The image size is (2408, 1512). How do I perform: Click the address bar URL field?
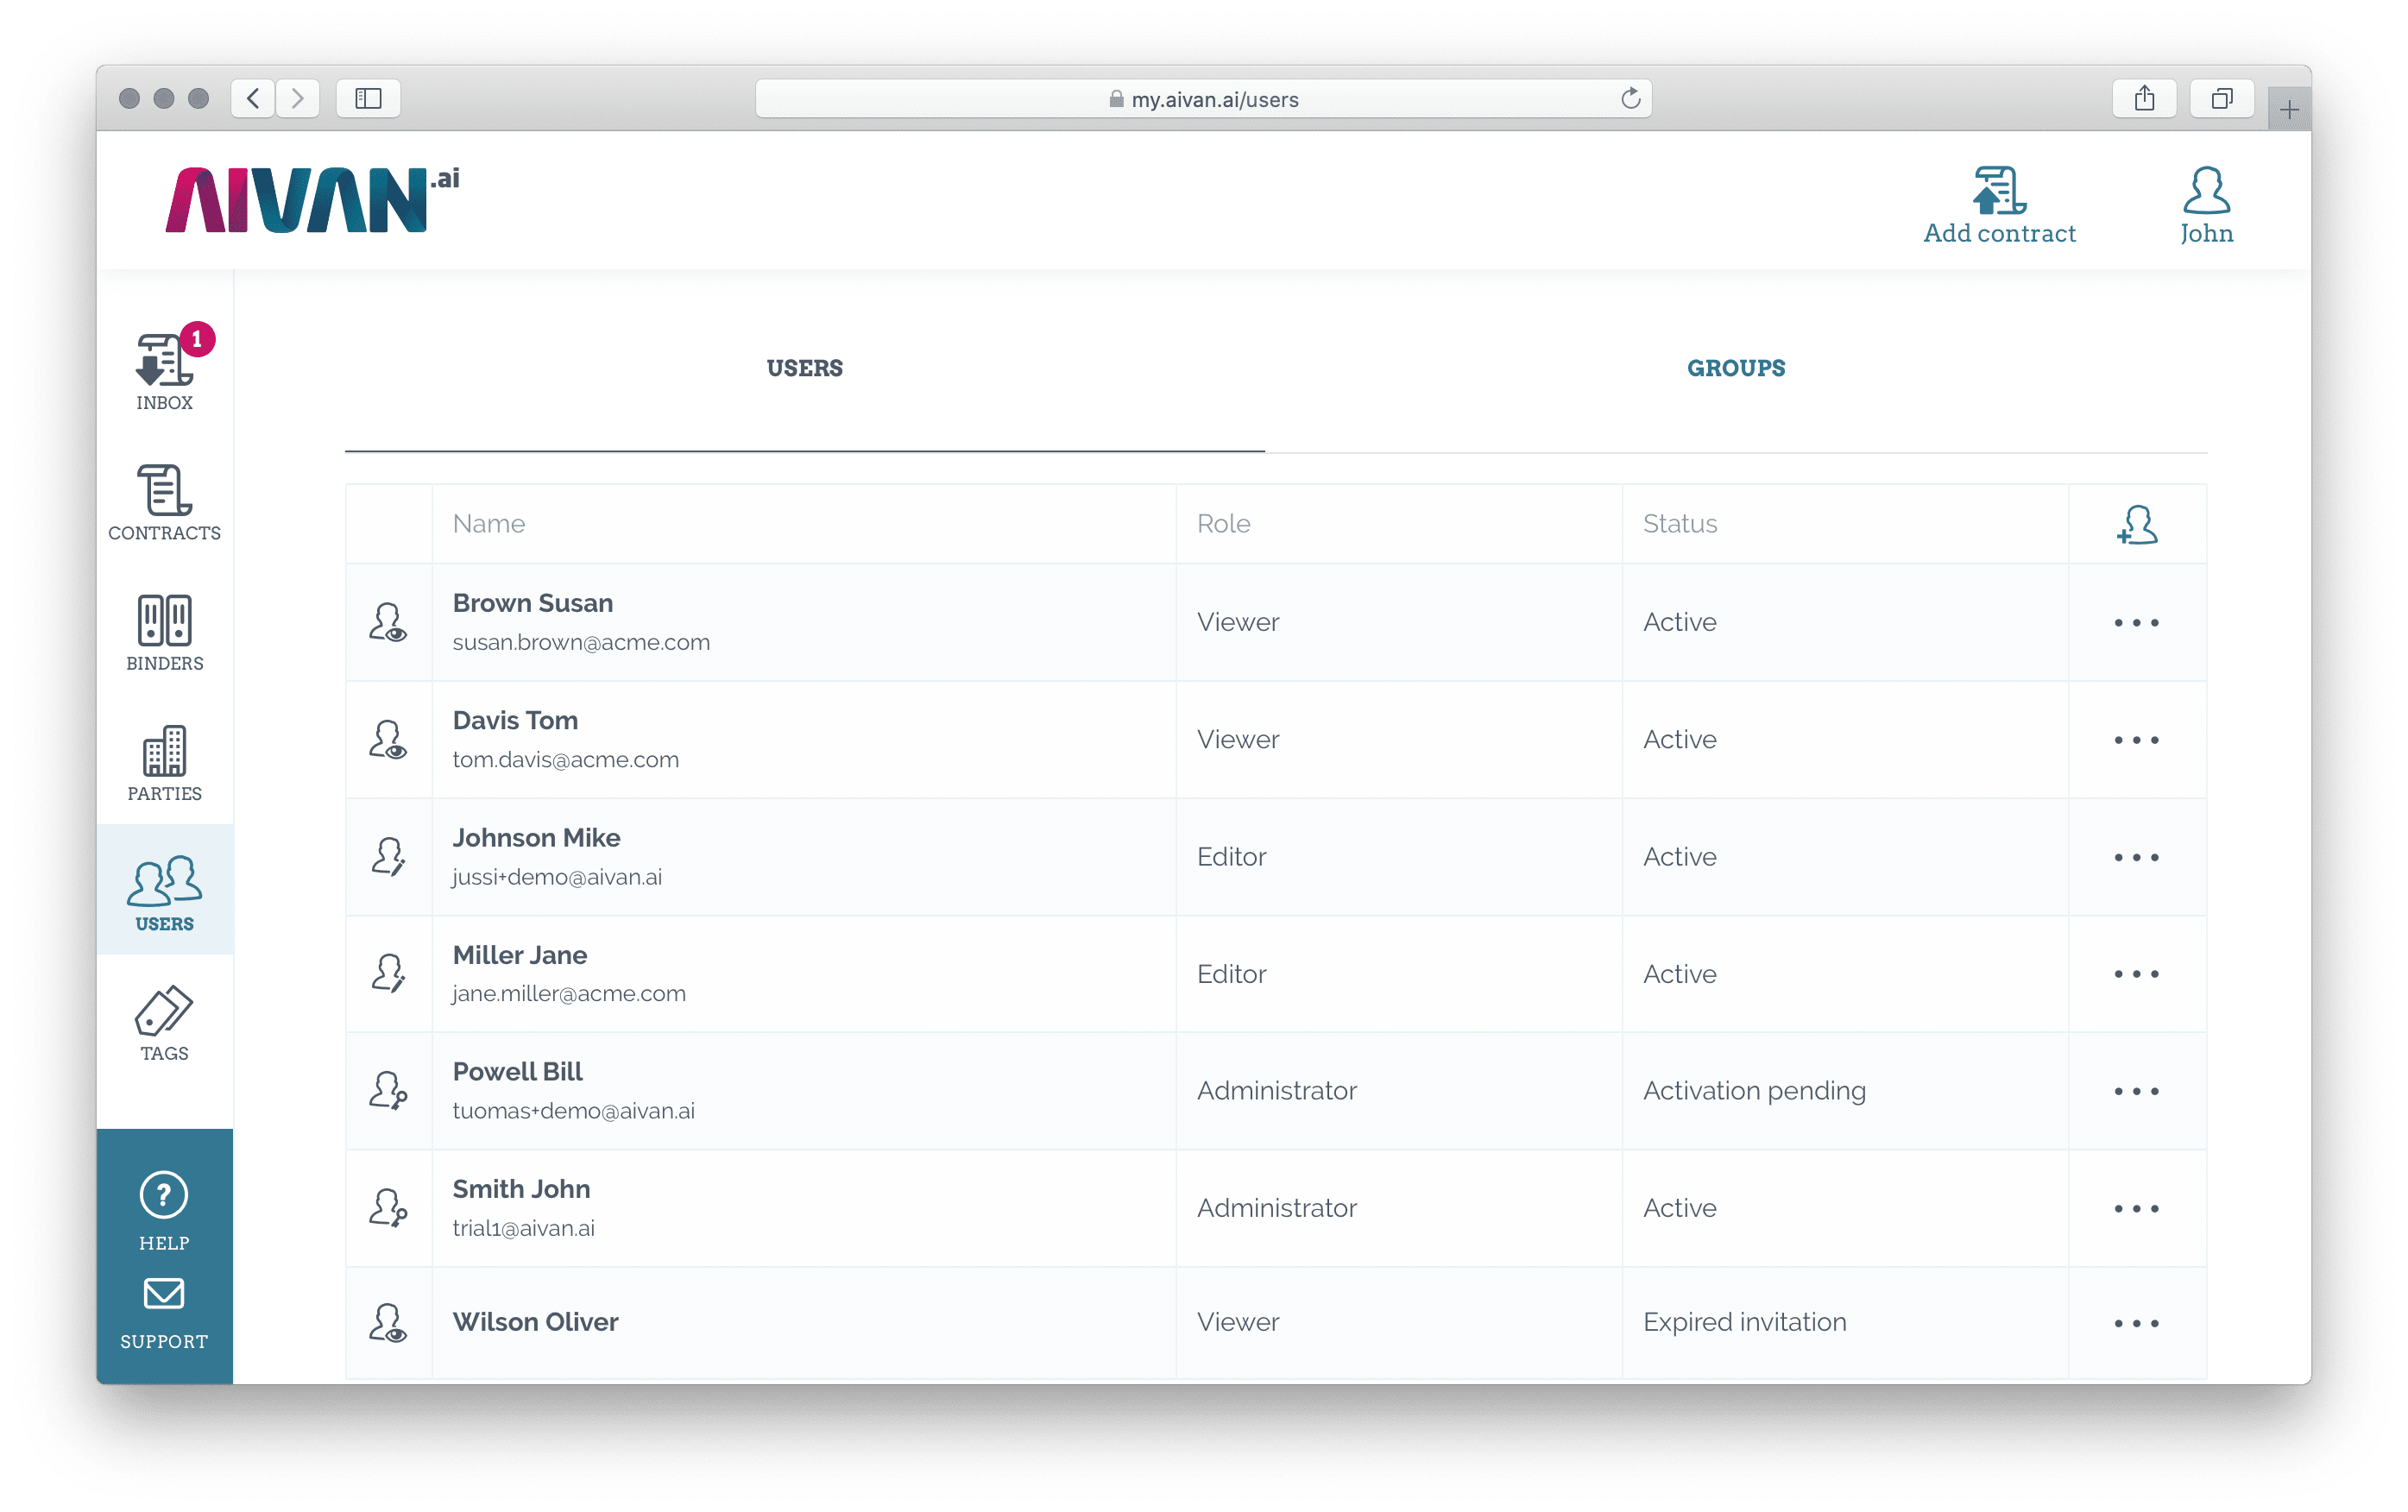point(1204,98)
